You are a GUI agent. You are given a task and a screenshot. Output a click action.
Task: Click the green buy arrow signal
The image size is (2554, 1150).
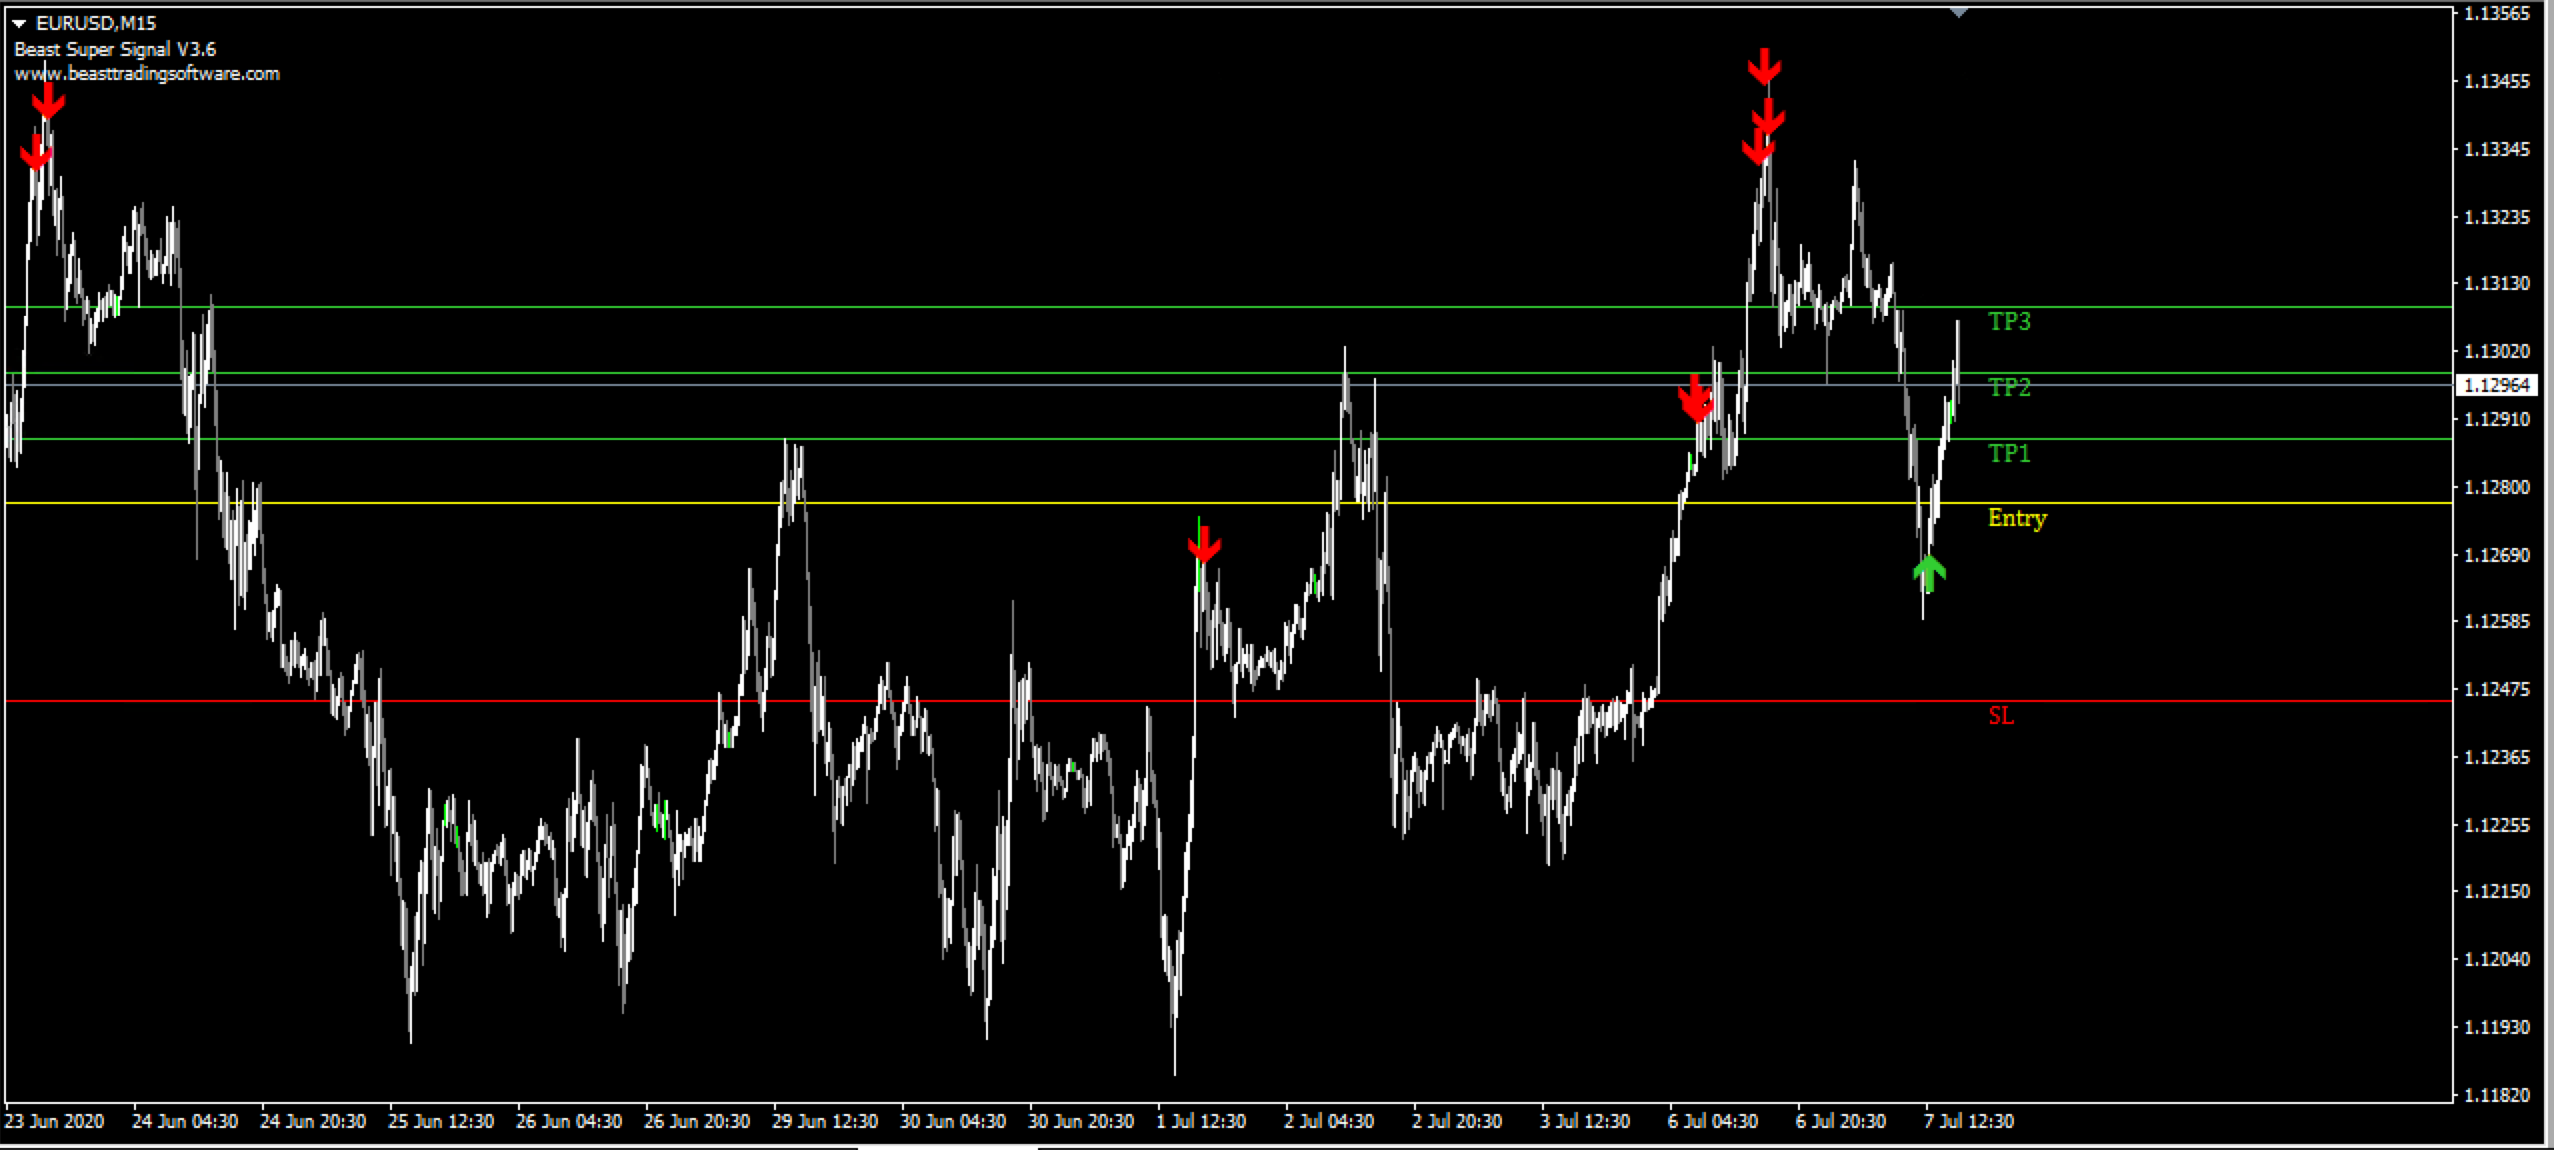point(1928,574)
